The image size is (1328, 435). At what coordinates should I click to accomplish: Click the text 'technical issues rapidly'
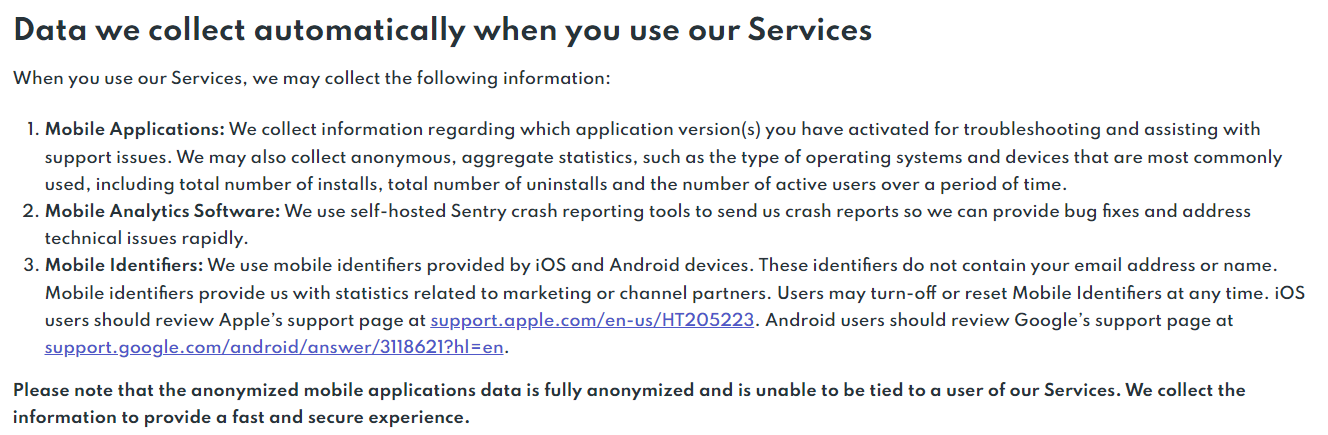pyautogui.click(x=146, y=238)
